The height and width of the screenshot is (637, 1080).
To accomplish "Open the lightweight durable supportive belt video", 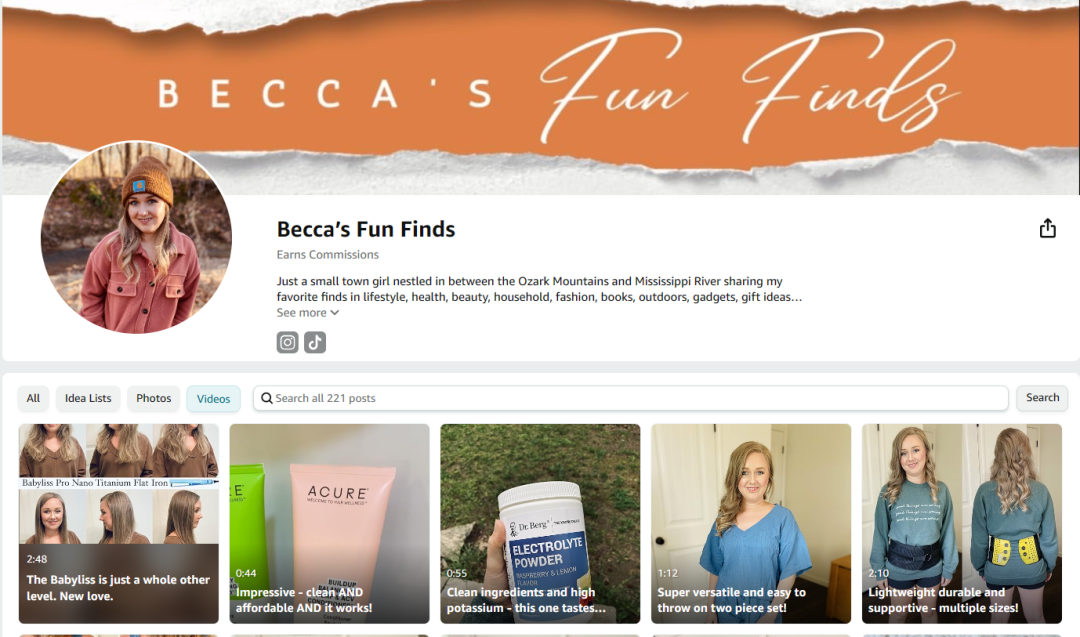I will click(962, 523).
